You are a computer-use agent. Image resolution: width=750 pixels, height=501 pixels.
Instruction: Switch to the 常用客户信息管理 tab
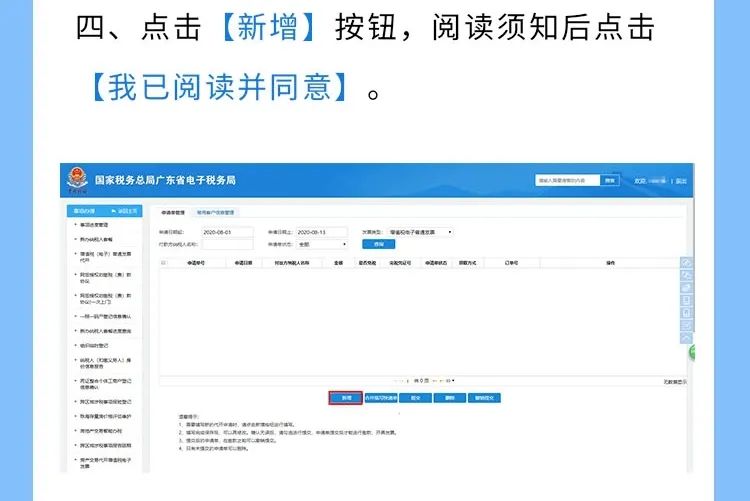pyautogui.click(x=215, y=212)
